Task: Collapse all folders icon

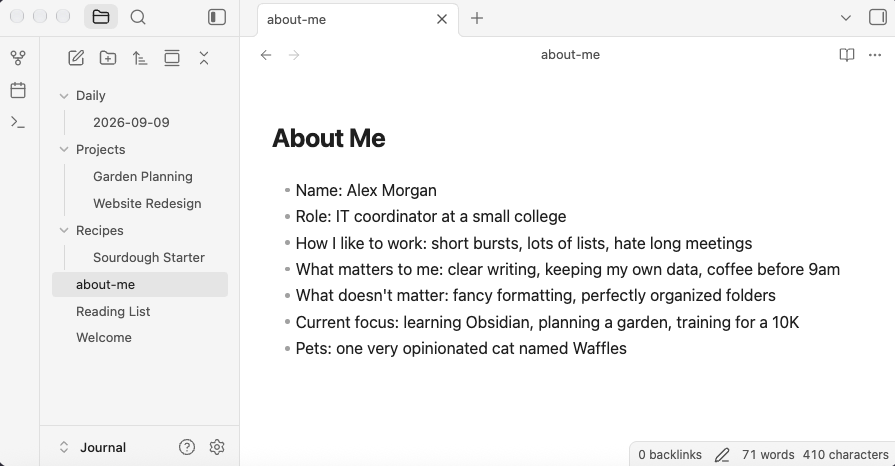Action: click(204, 58)
